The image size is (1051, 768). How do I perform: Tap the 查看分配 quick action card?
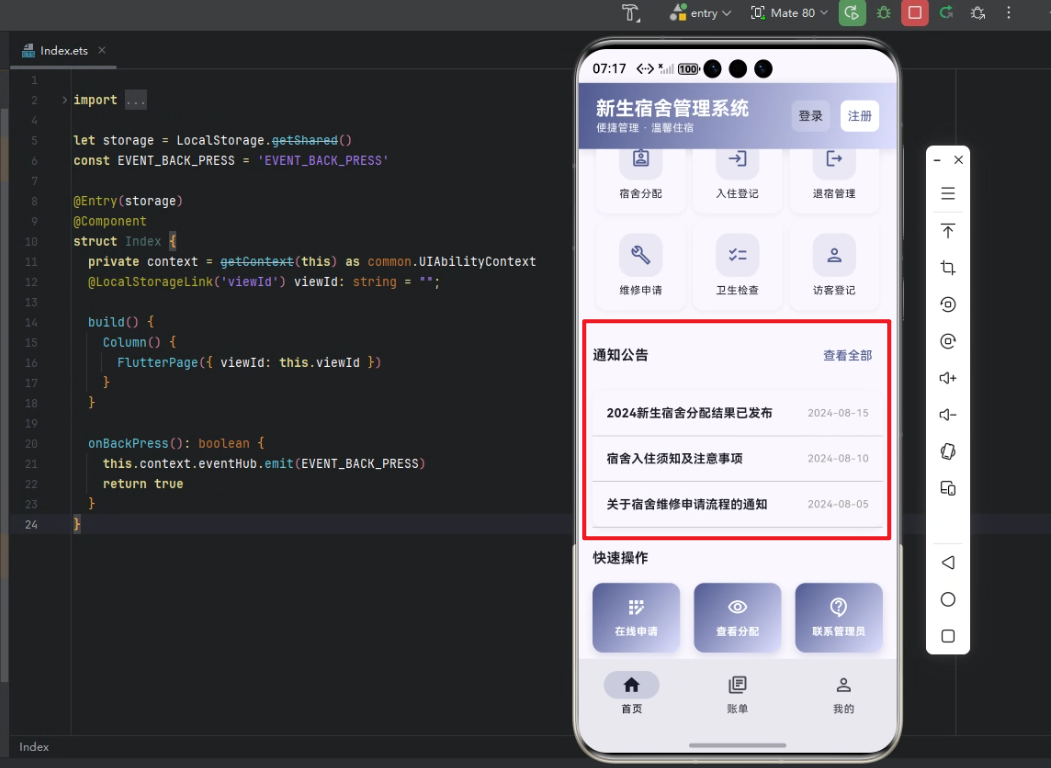coord(737,617)
